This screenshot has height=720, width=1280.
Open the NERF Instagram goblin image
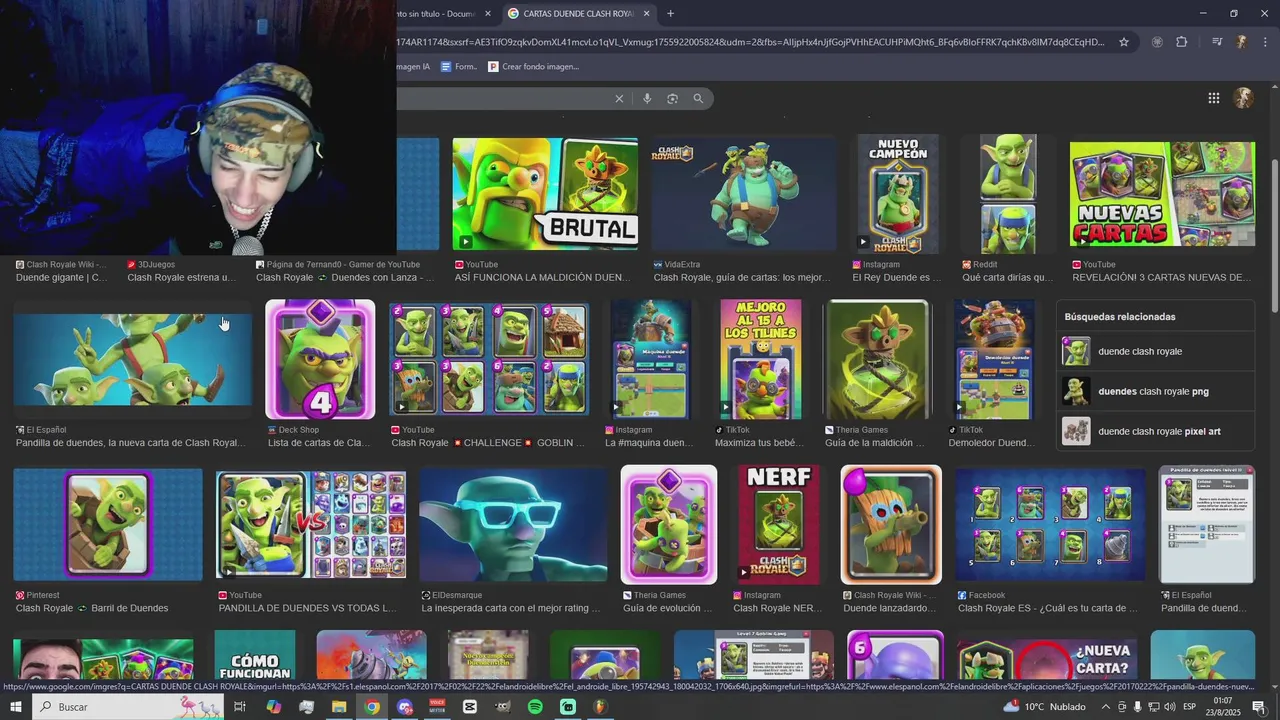(778, 525)
